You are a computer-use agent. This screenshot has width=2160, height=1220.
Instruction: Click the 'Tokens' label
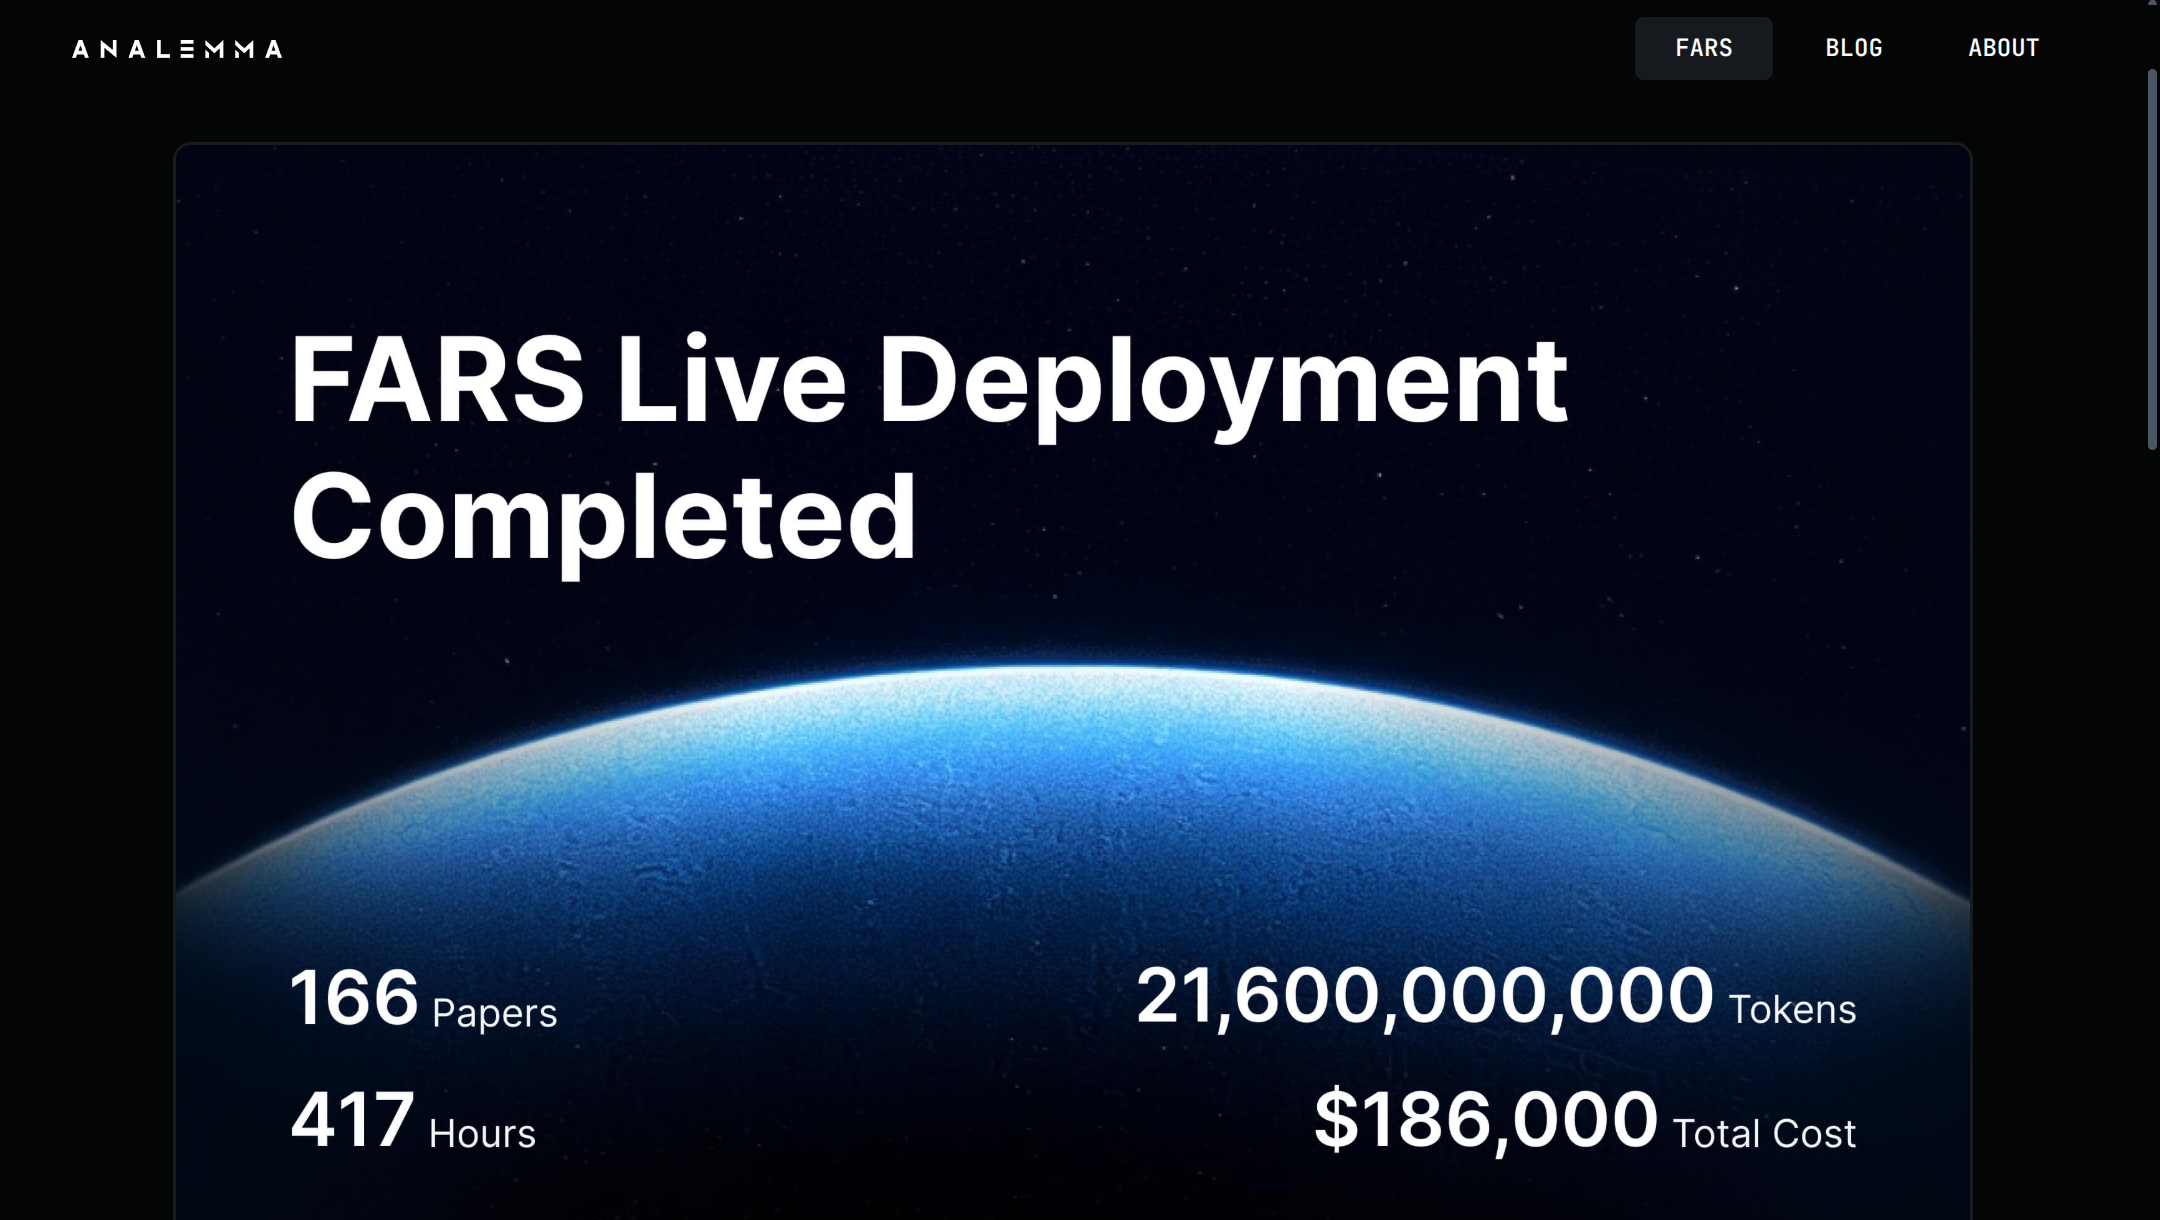click(x=1792, y=1010)
